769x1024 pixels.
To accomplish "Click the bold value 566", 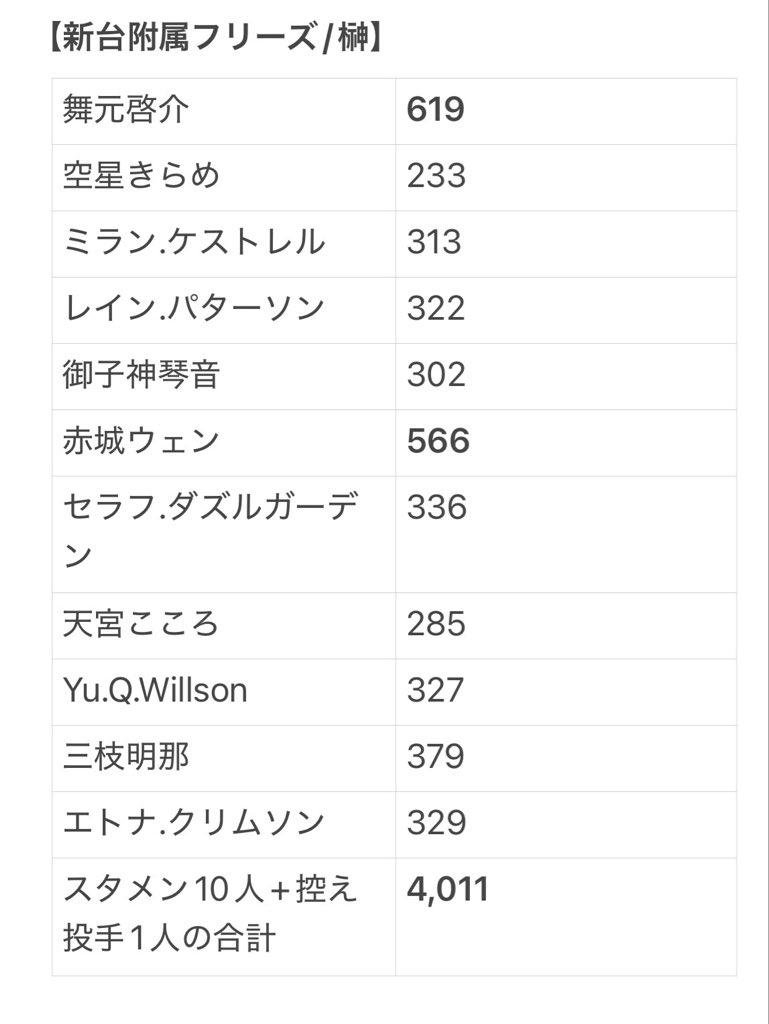I will [x=438, y=441].
